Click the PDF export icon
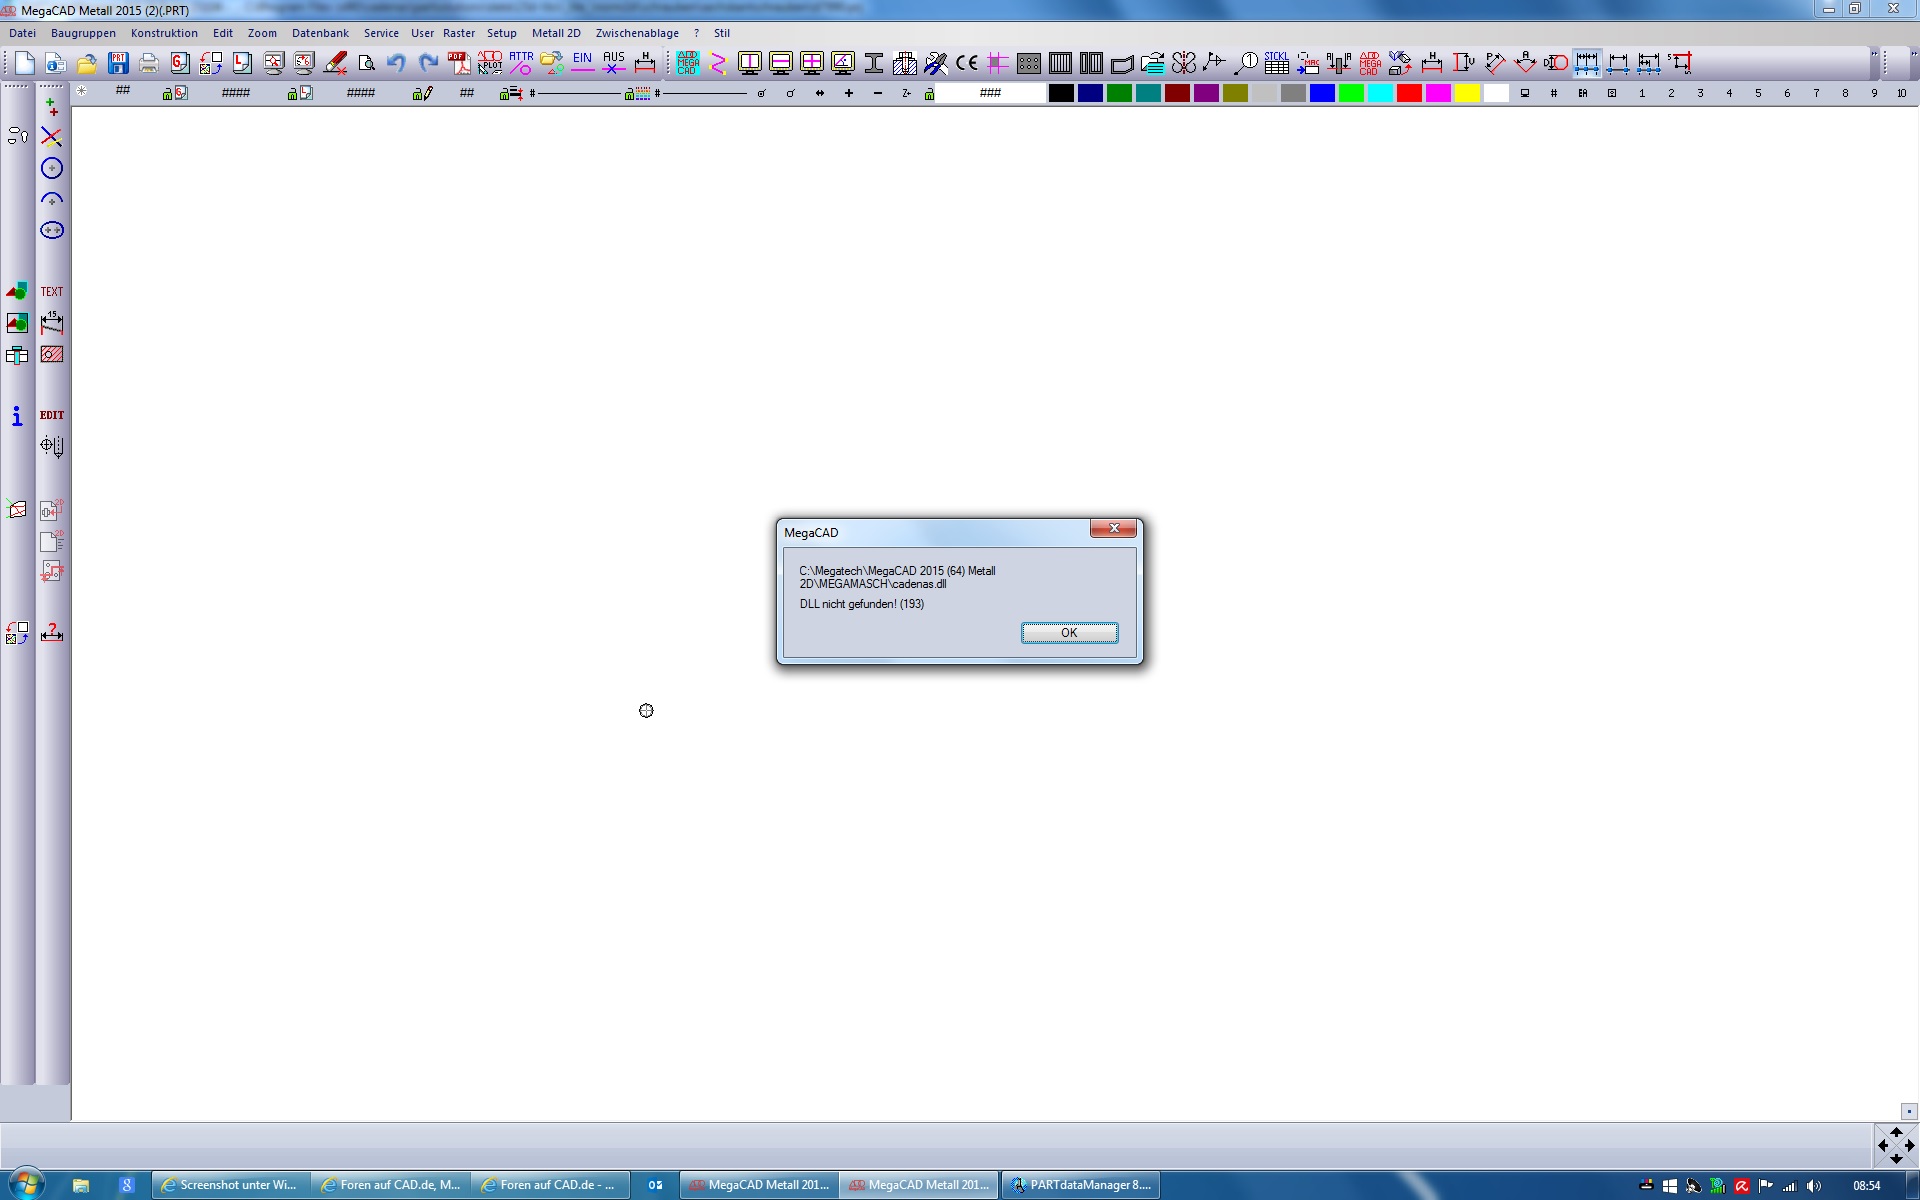 pos(459,63)
